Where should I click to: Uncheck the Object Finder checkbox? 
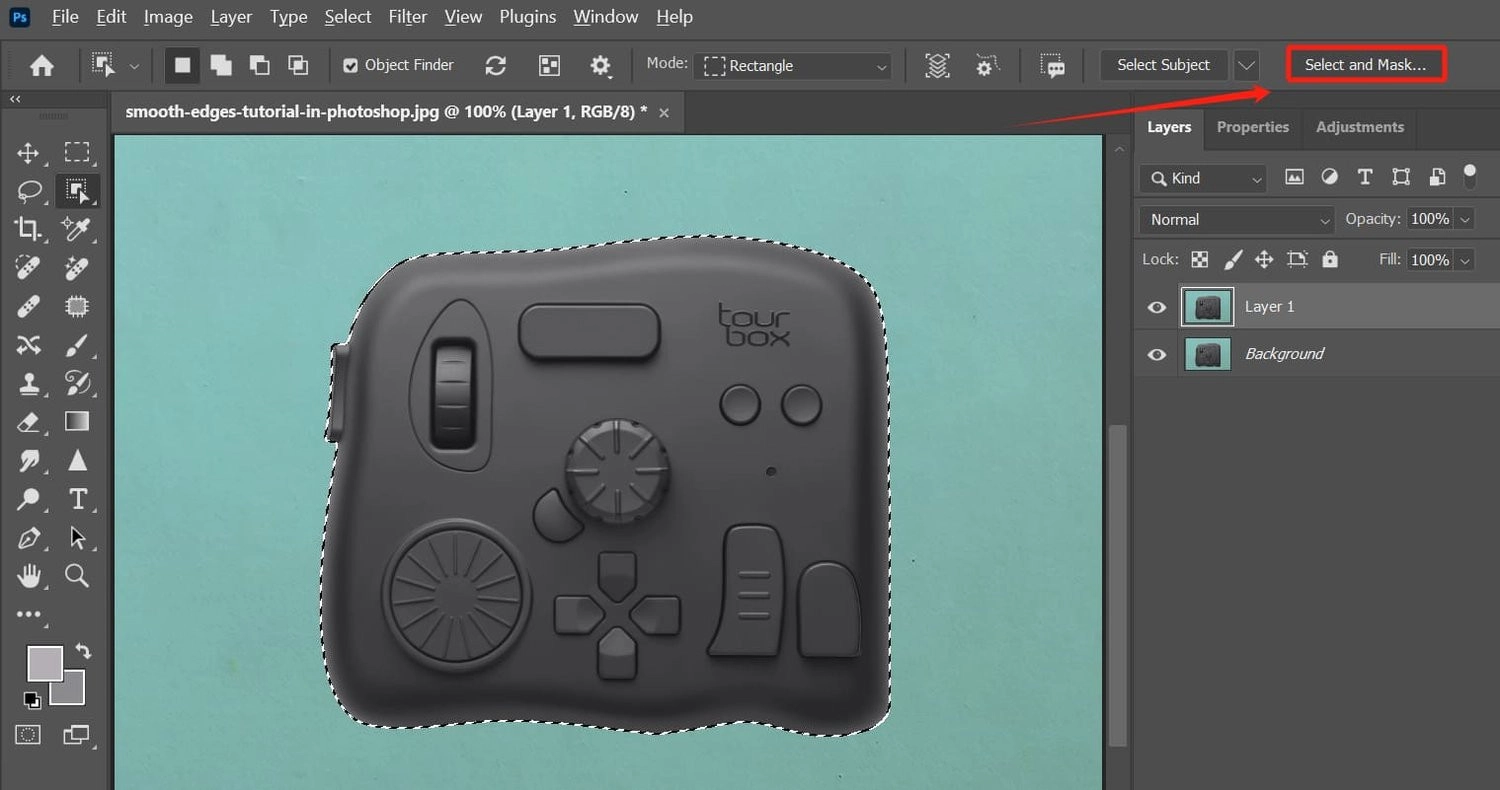pyautogui.click(x=350, y=66)
